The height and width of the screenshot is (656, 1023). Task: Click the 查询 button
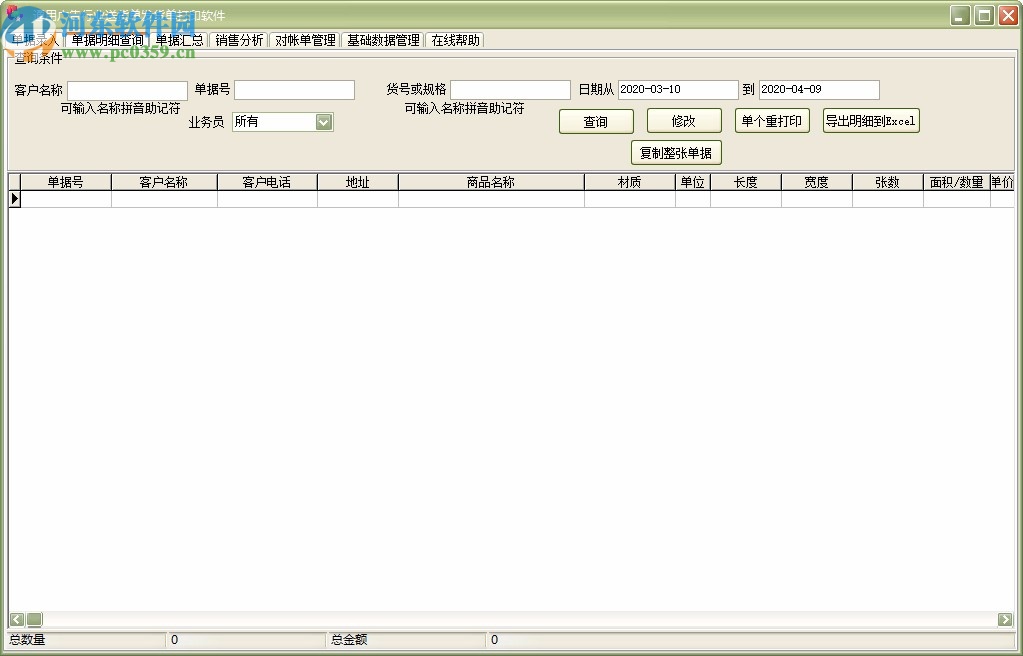coord(596,121)
